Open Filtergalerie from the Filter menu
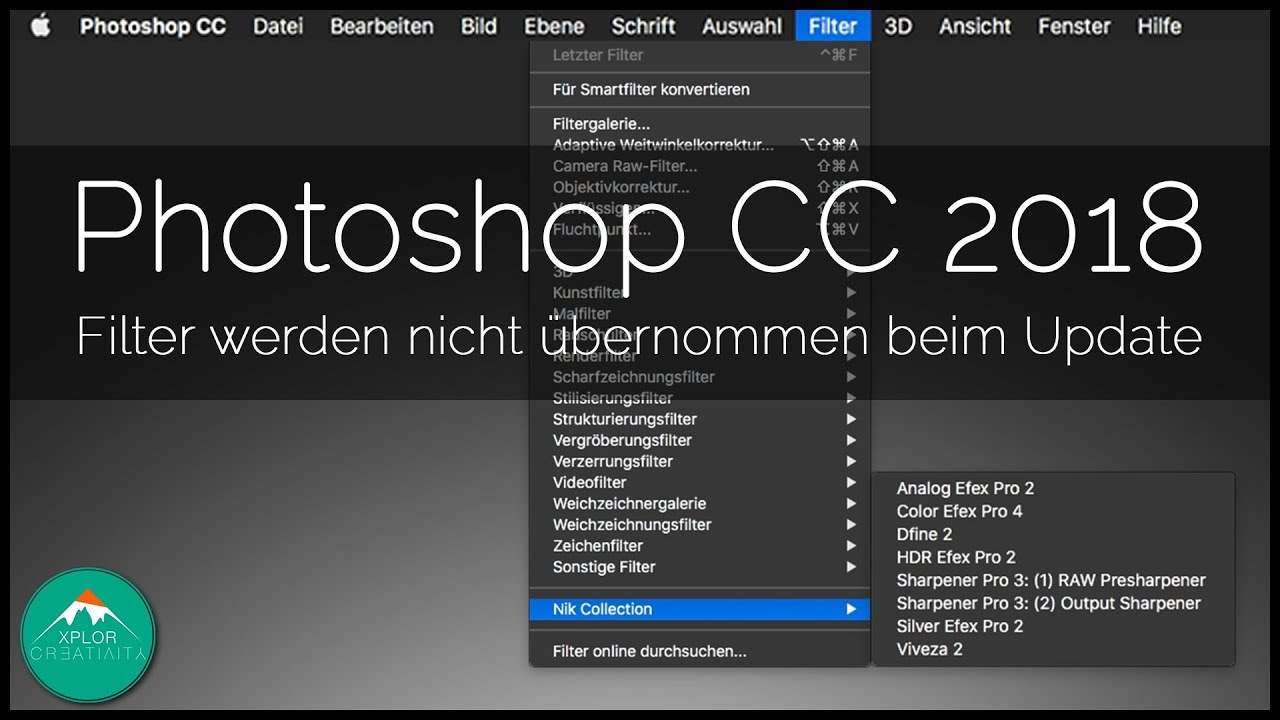Image resolution: width=1280 pixels, height=720 pixels. point(700,124)
